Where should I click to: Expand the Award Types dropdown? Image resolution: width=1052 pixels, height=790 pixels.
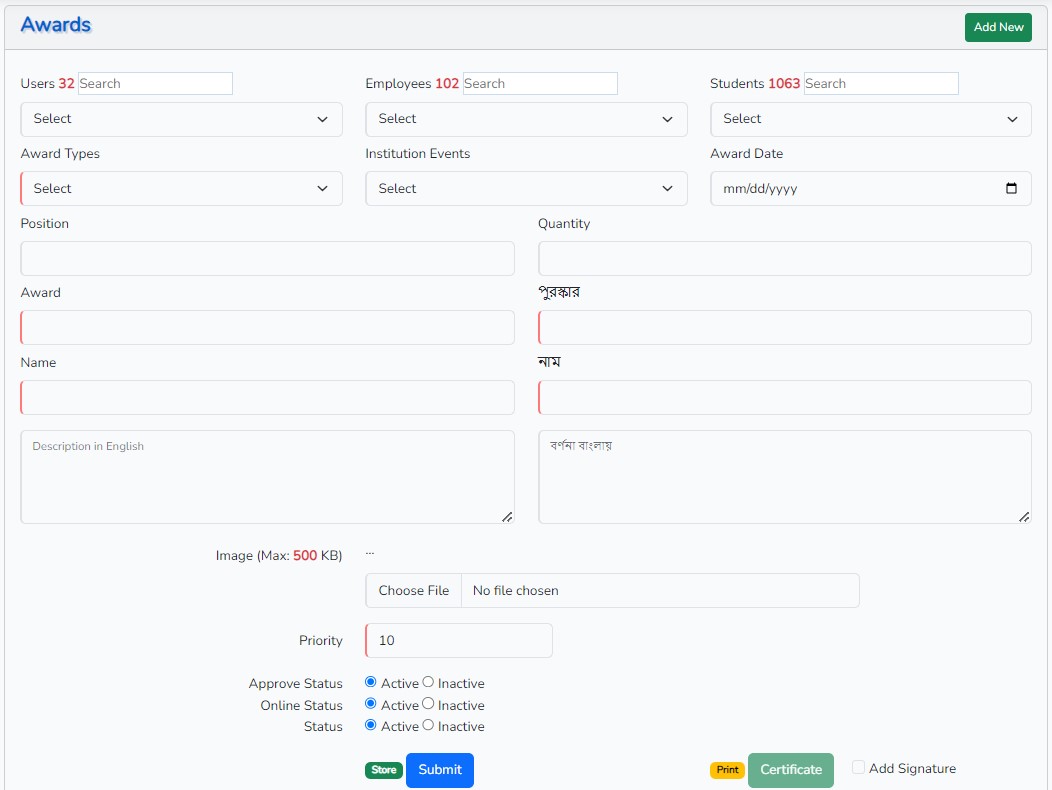181,189
